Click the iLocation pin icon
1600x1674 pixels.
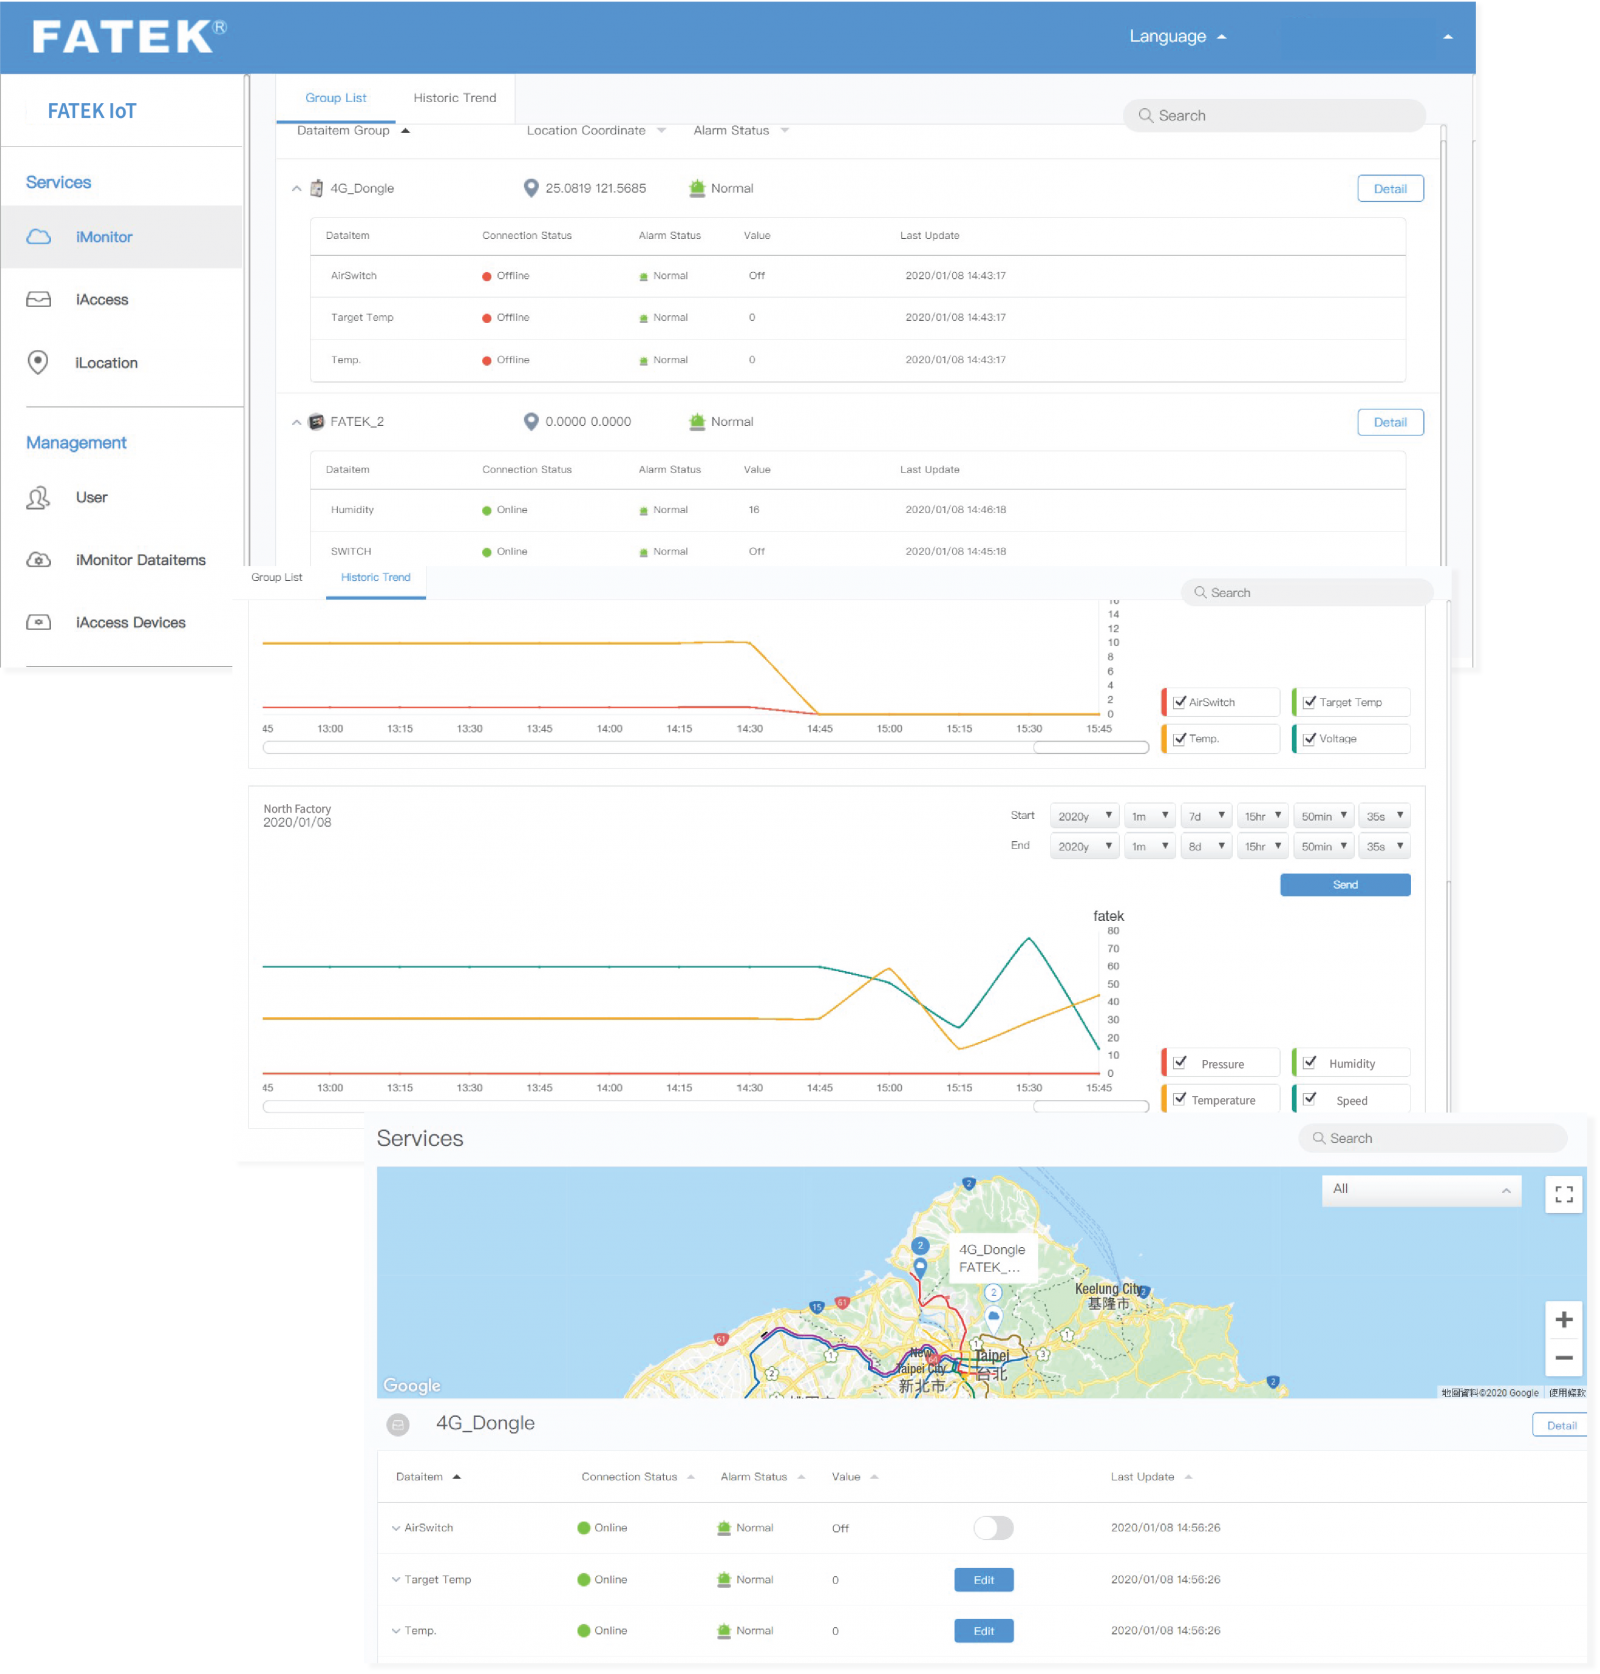coord(38,362)
